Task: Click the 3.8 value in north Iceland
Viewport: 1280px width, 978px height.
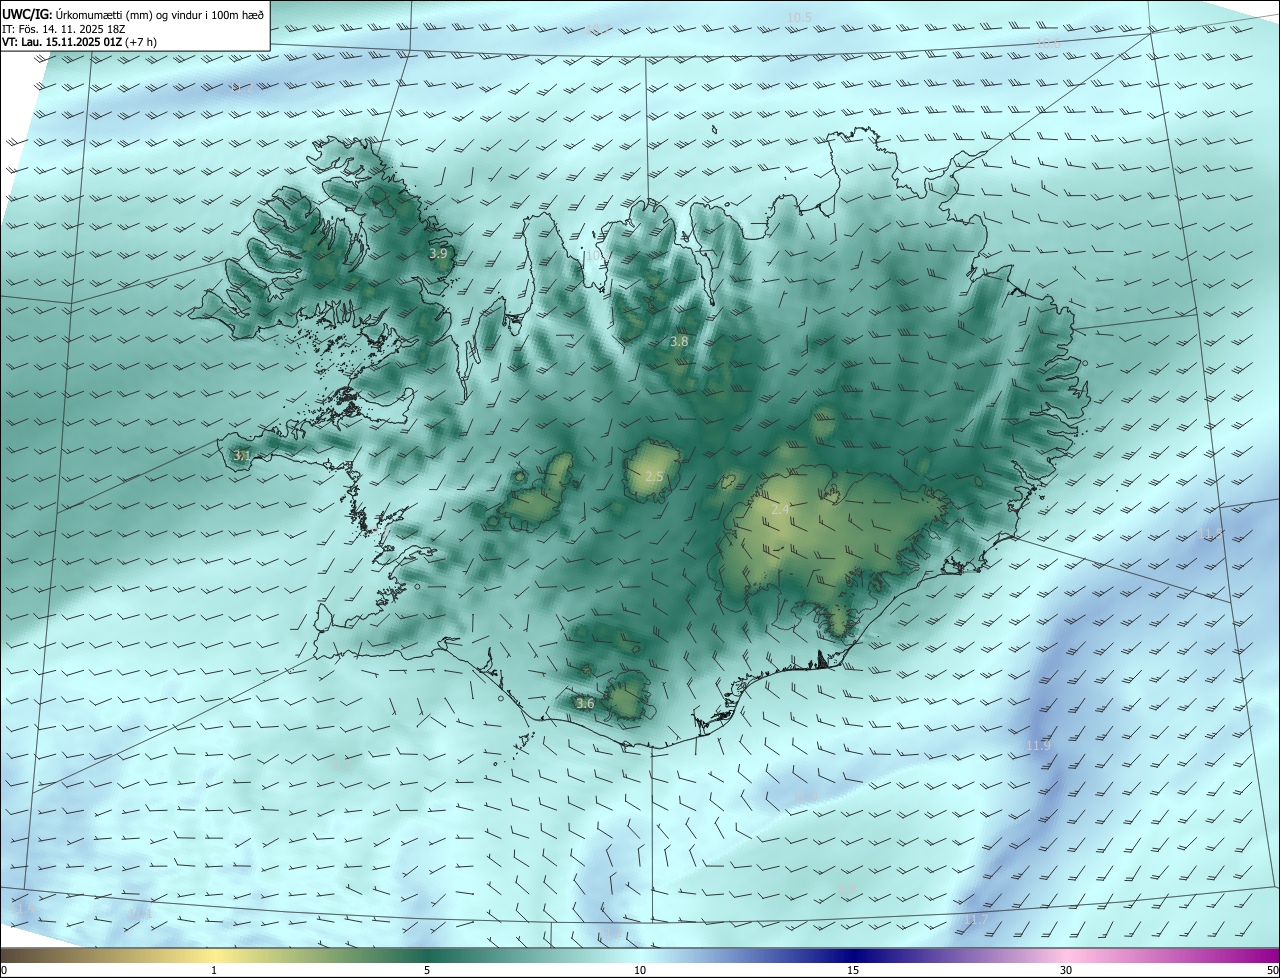Action: click(679, 342)
